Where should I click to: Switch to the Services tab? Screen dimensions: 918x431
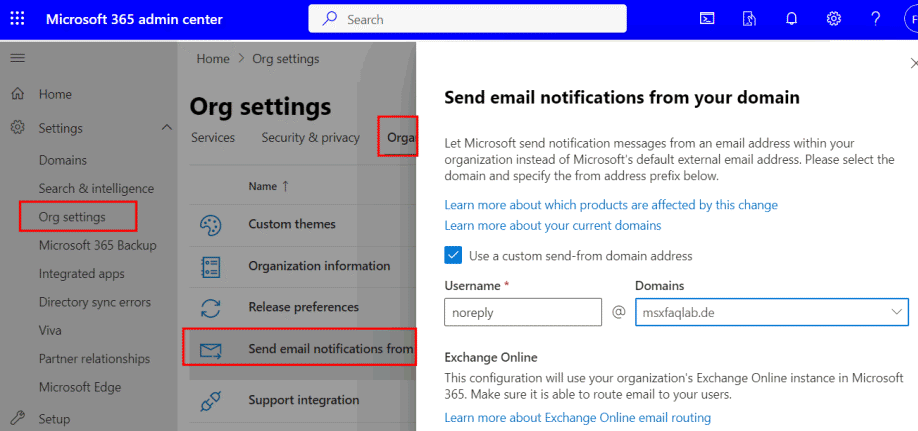[x=213, y=138]
